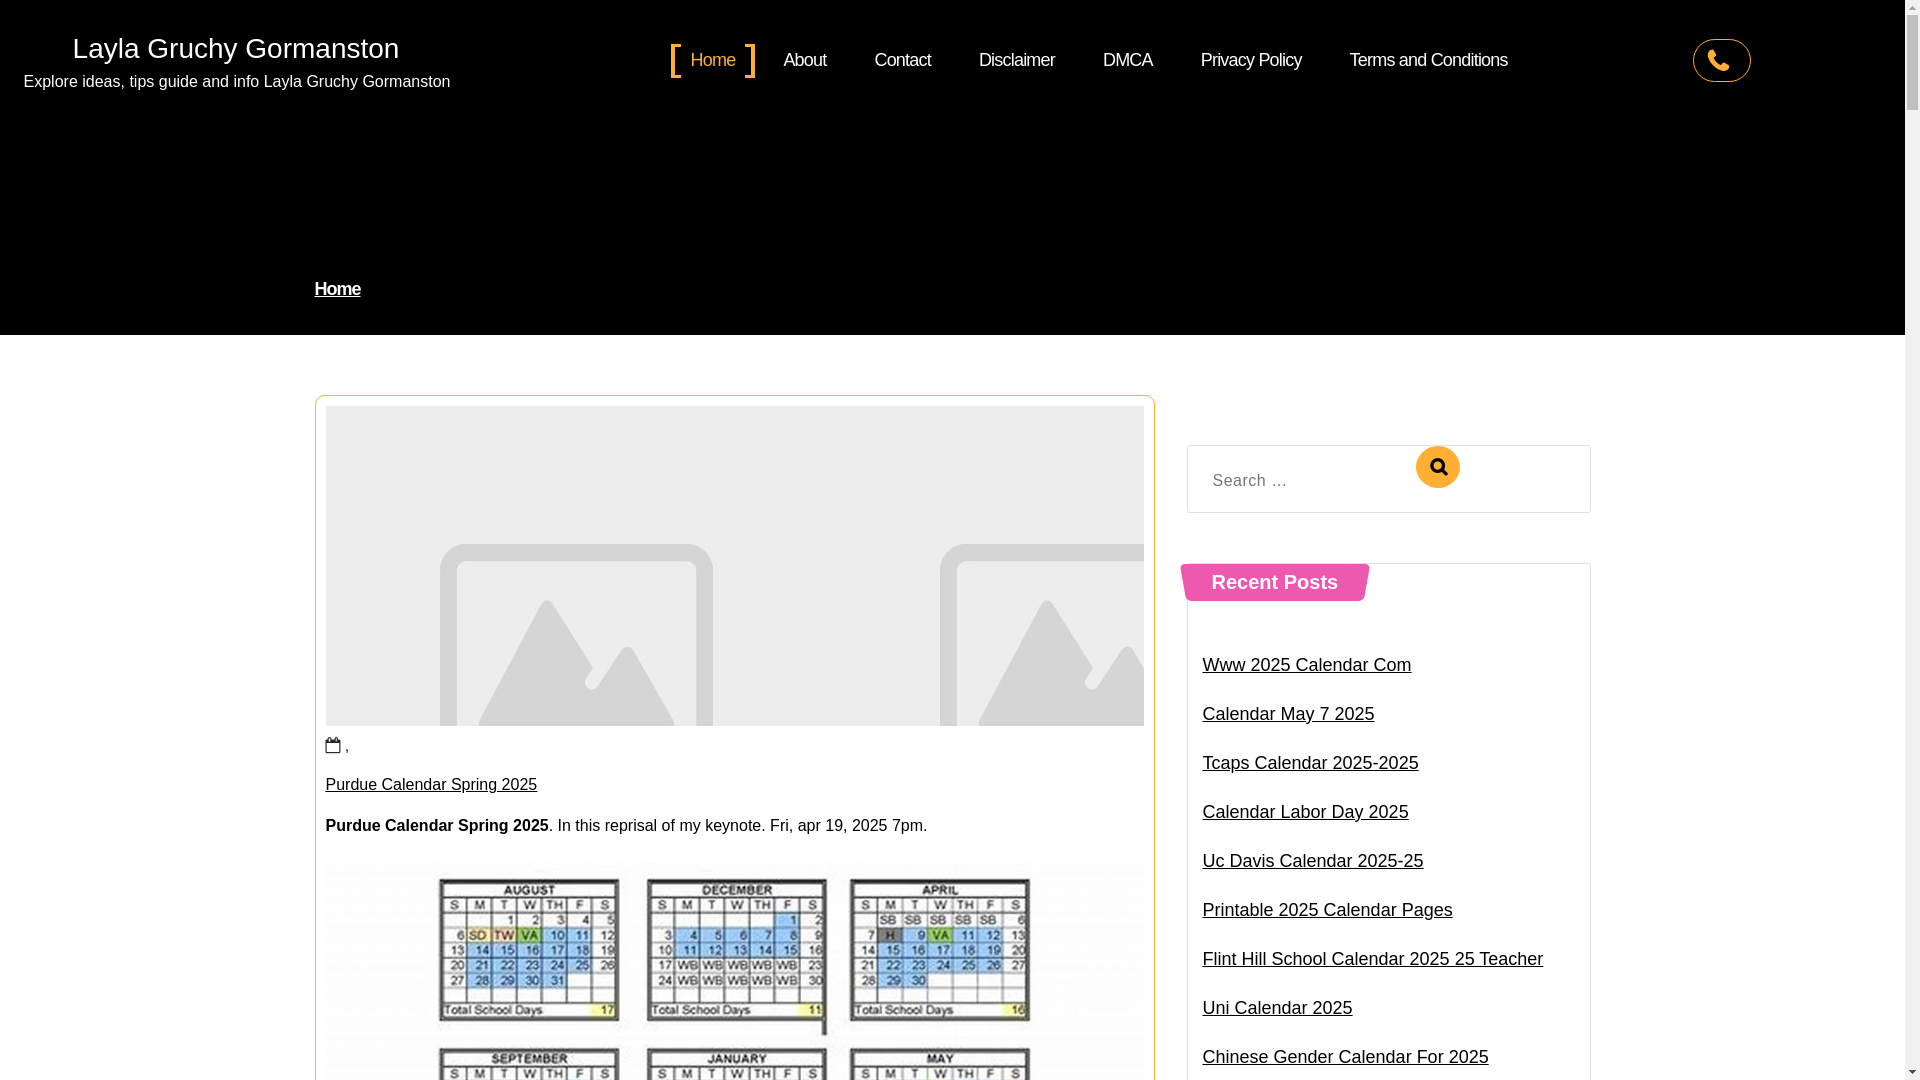
Task: Click the Recent Posts widget heading
Action: (x=1274, y=582)
